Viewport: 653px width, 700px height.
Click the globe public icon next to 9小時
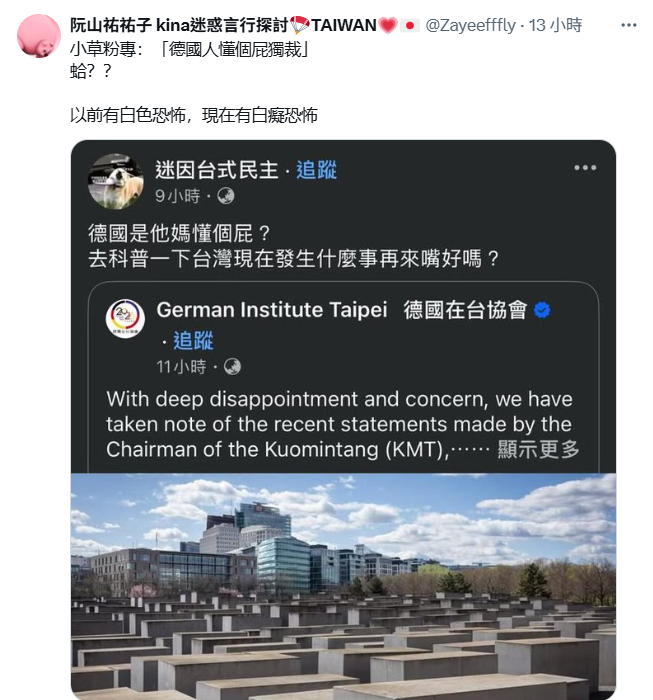pyautogui.click(x=225, y=196)
